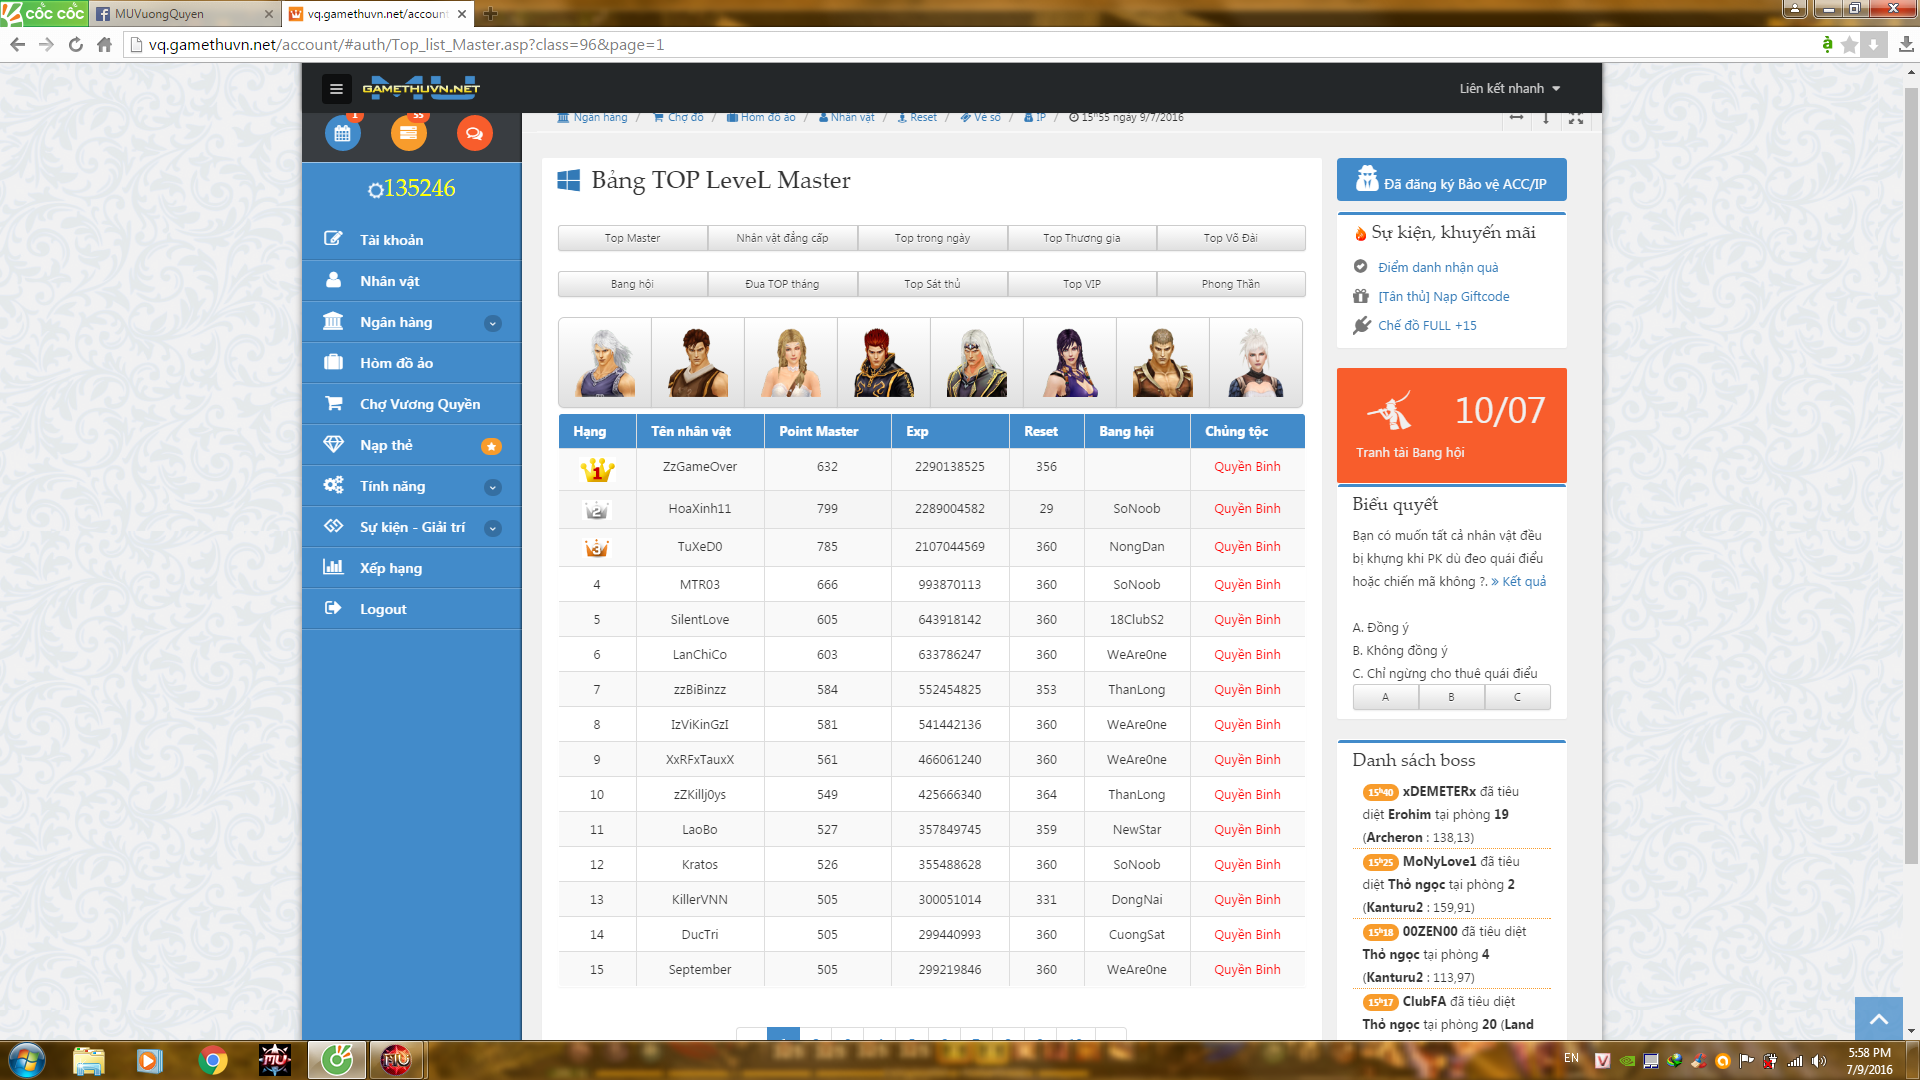The height and width of the screenshot is (1080, 1920).
Task: Select the white-haired female character portrait
Action: 1255,363
